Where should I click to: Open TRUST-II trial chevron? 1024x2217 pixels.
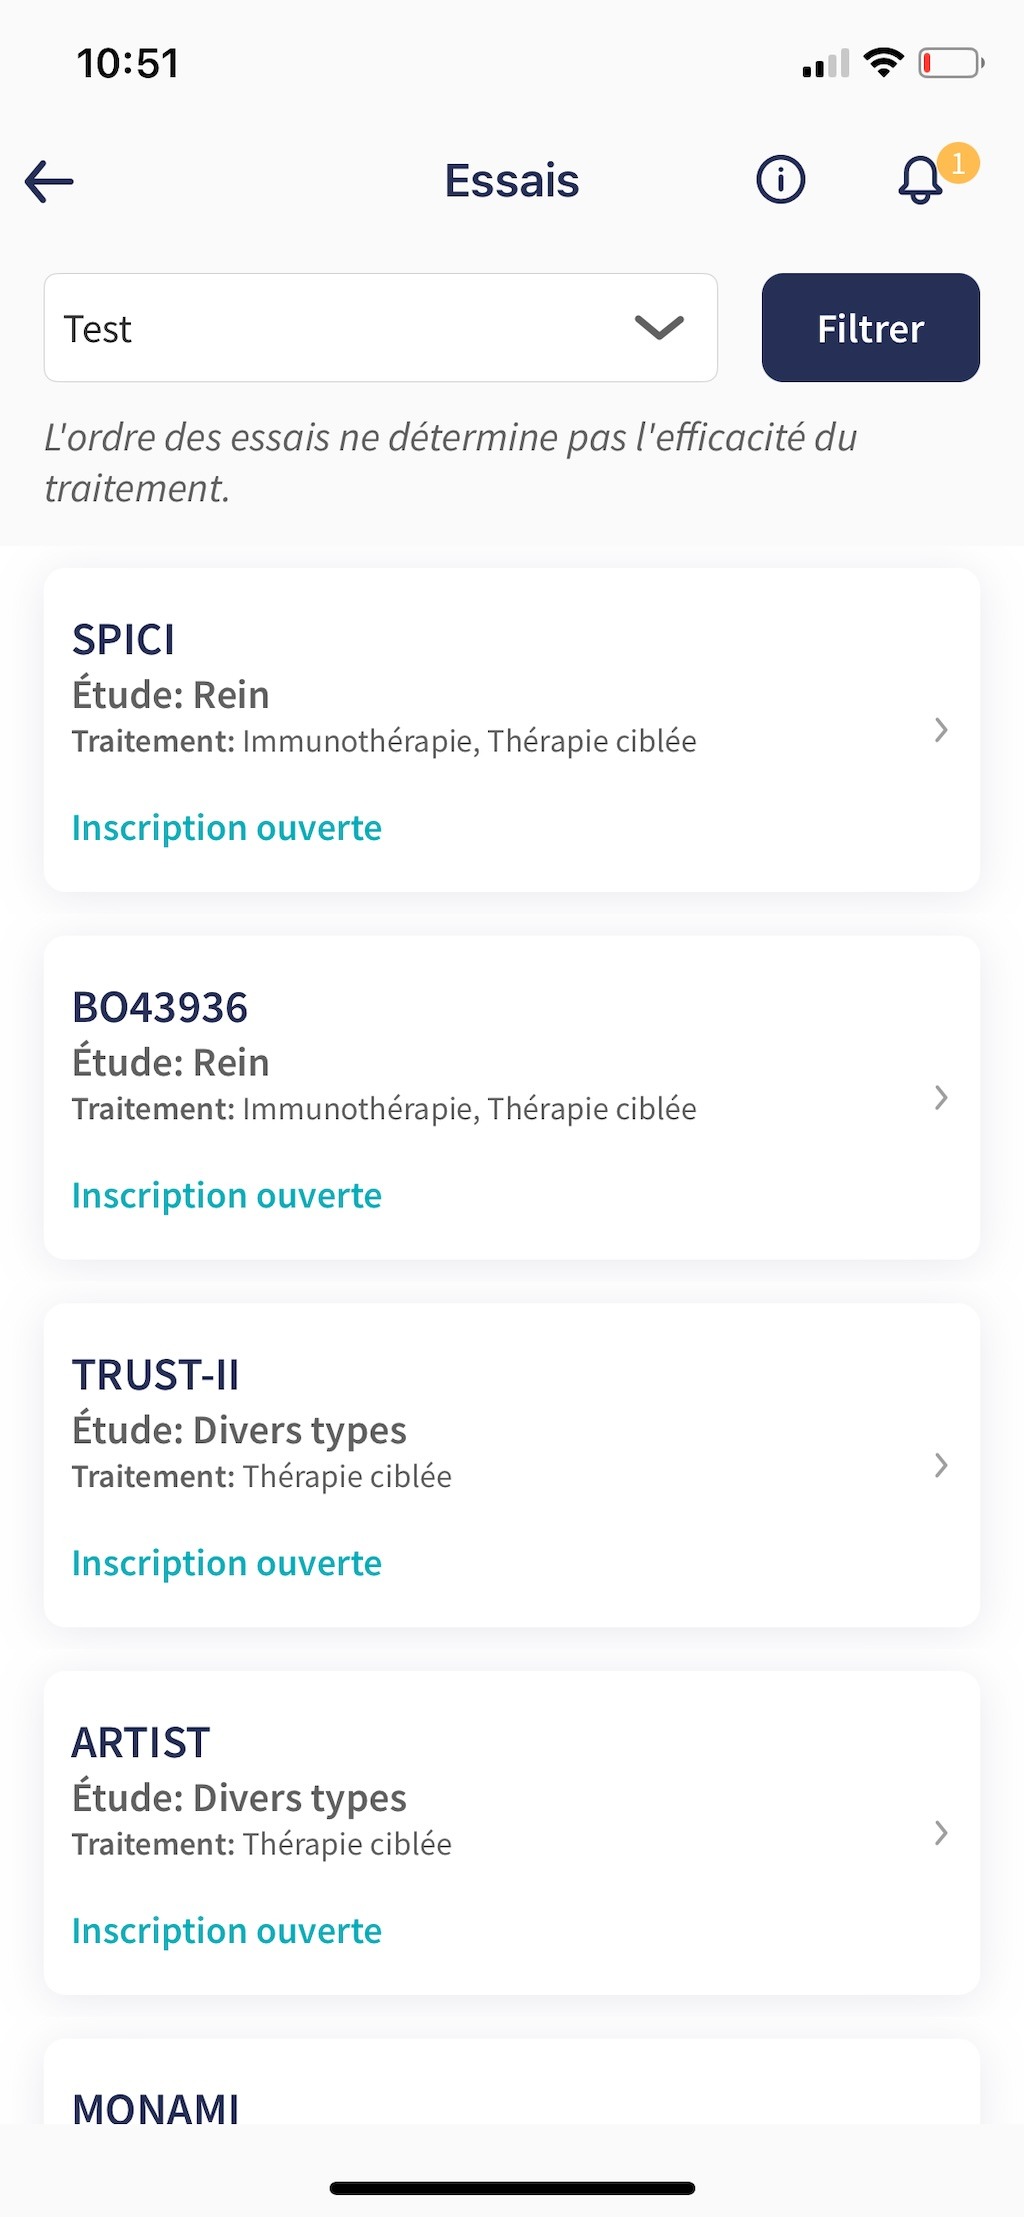[941, 1466]
